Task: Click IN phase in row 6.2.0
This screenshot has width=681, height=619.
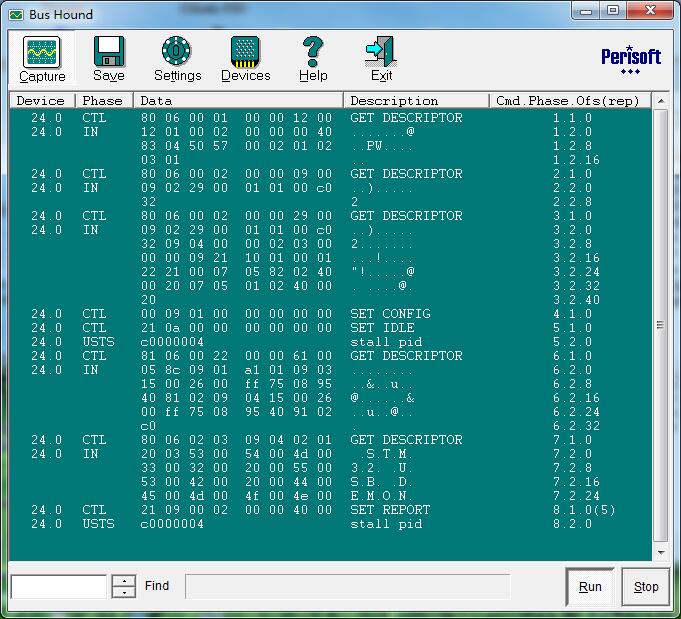Action: [x=90, y=370]
